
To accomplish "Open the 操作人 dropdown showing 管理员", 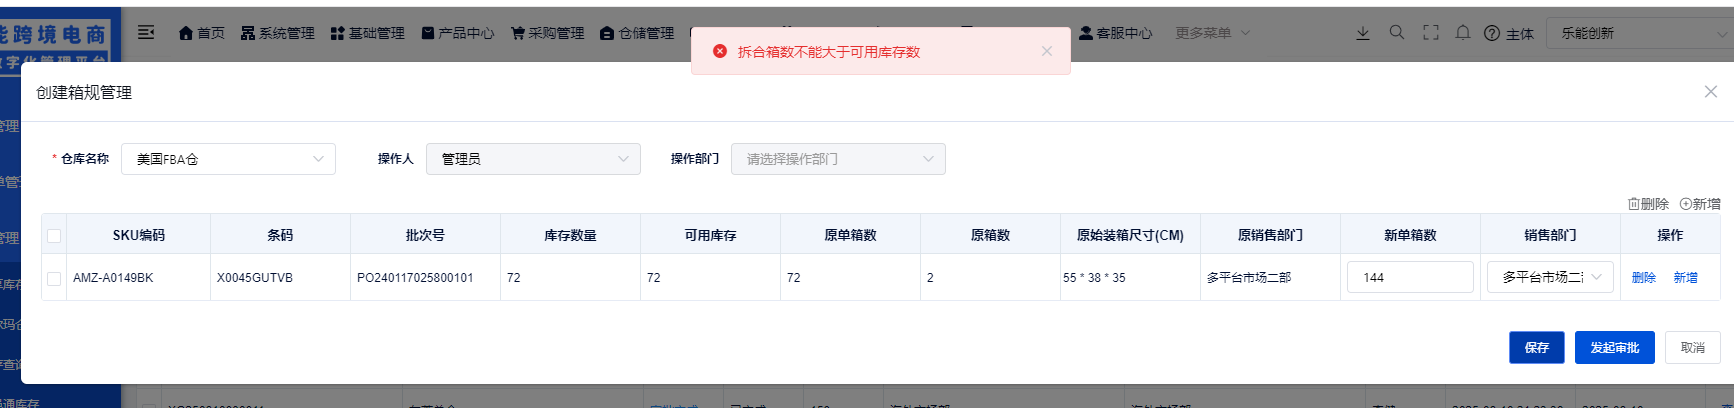I will 533,159.
